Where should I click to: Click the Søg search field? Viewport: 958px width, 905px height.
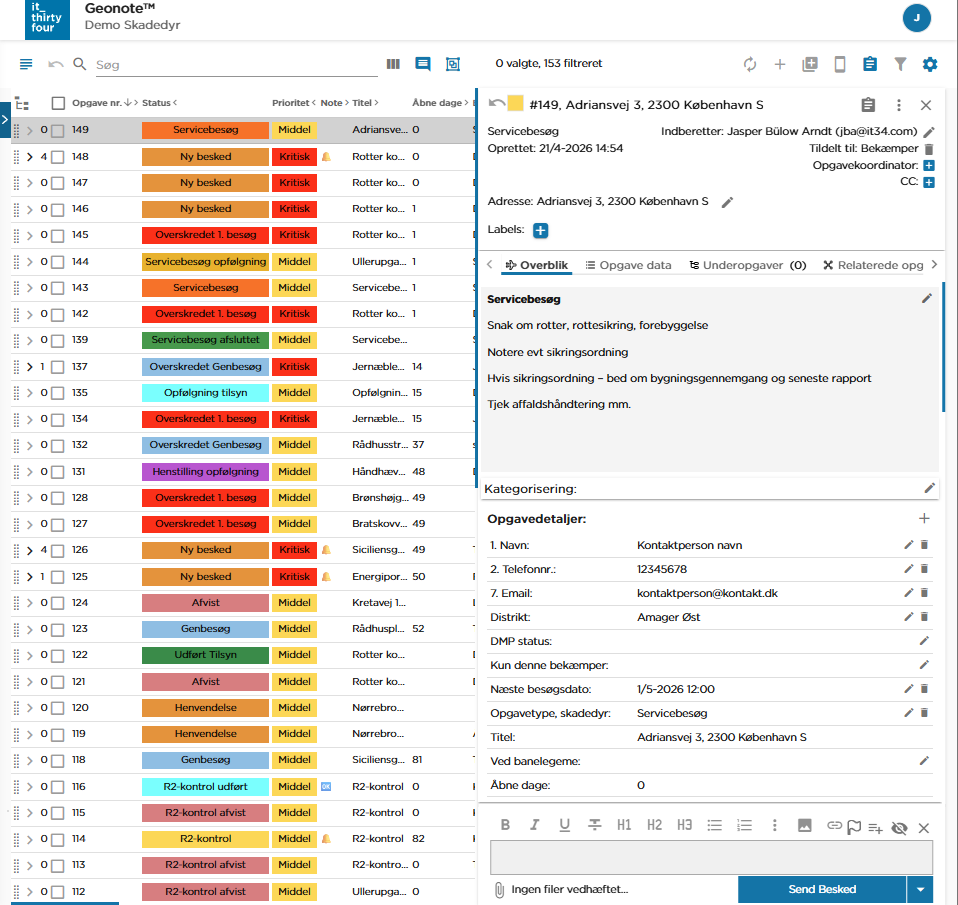[235, 65]
